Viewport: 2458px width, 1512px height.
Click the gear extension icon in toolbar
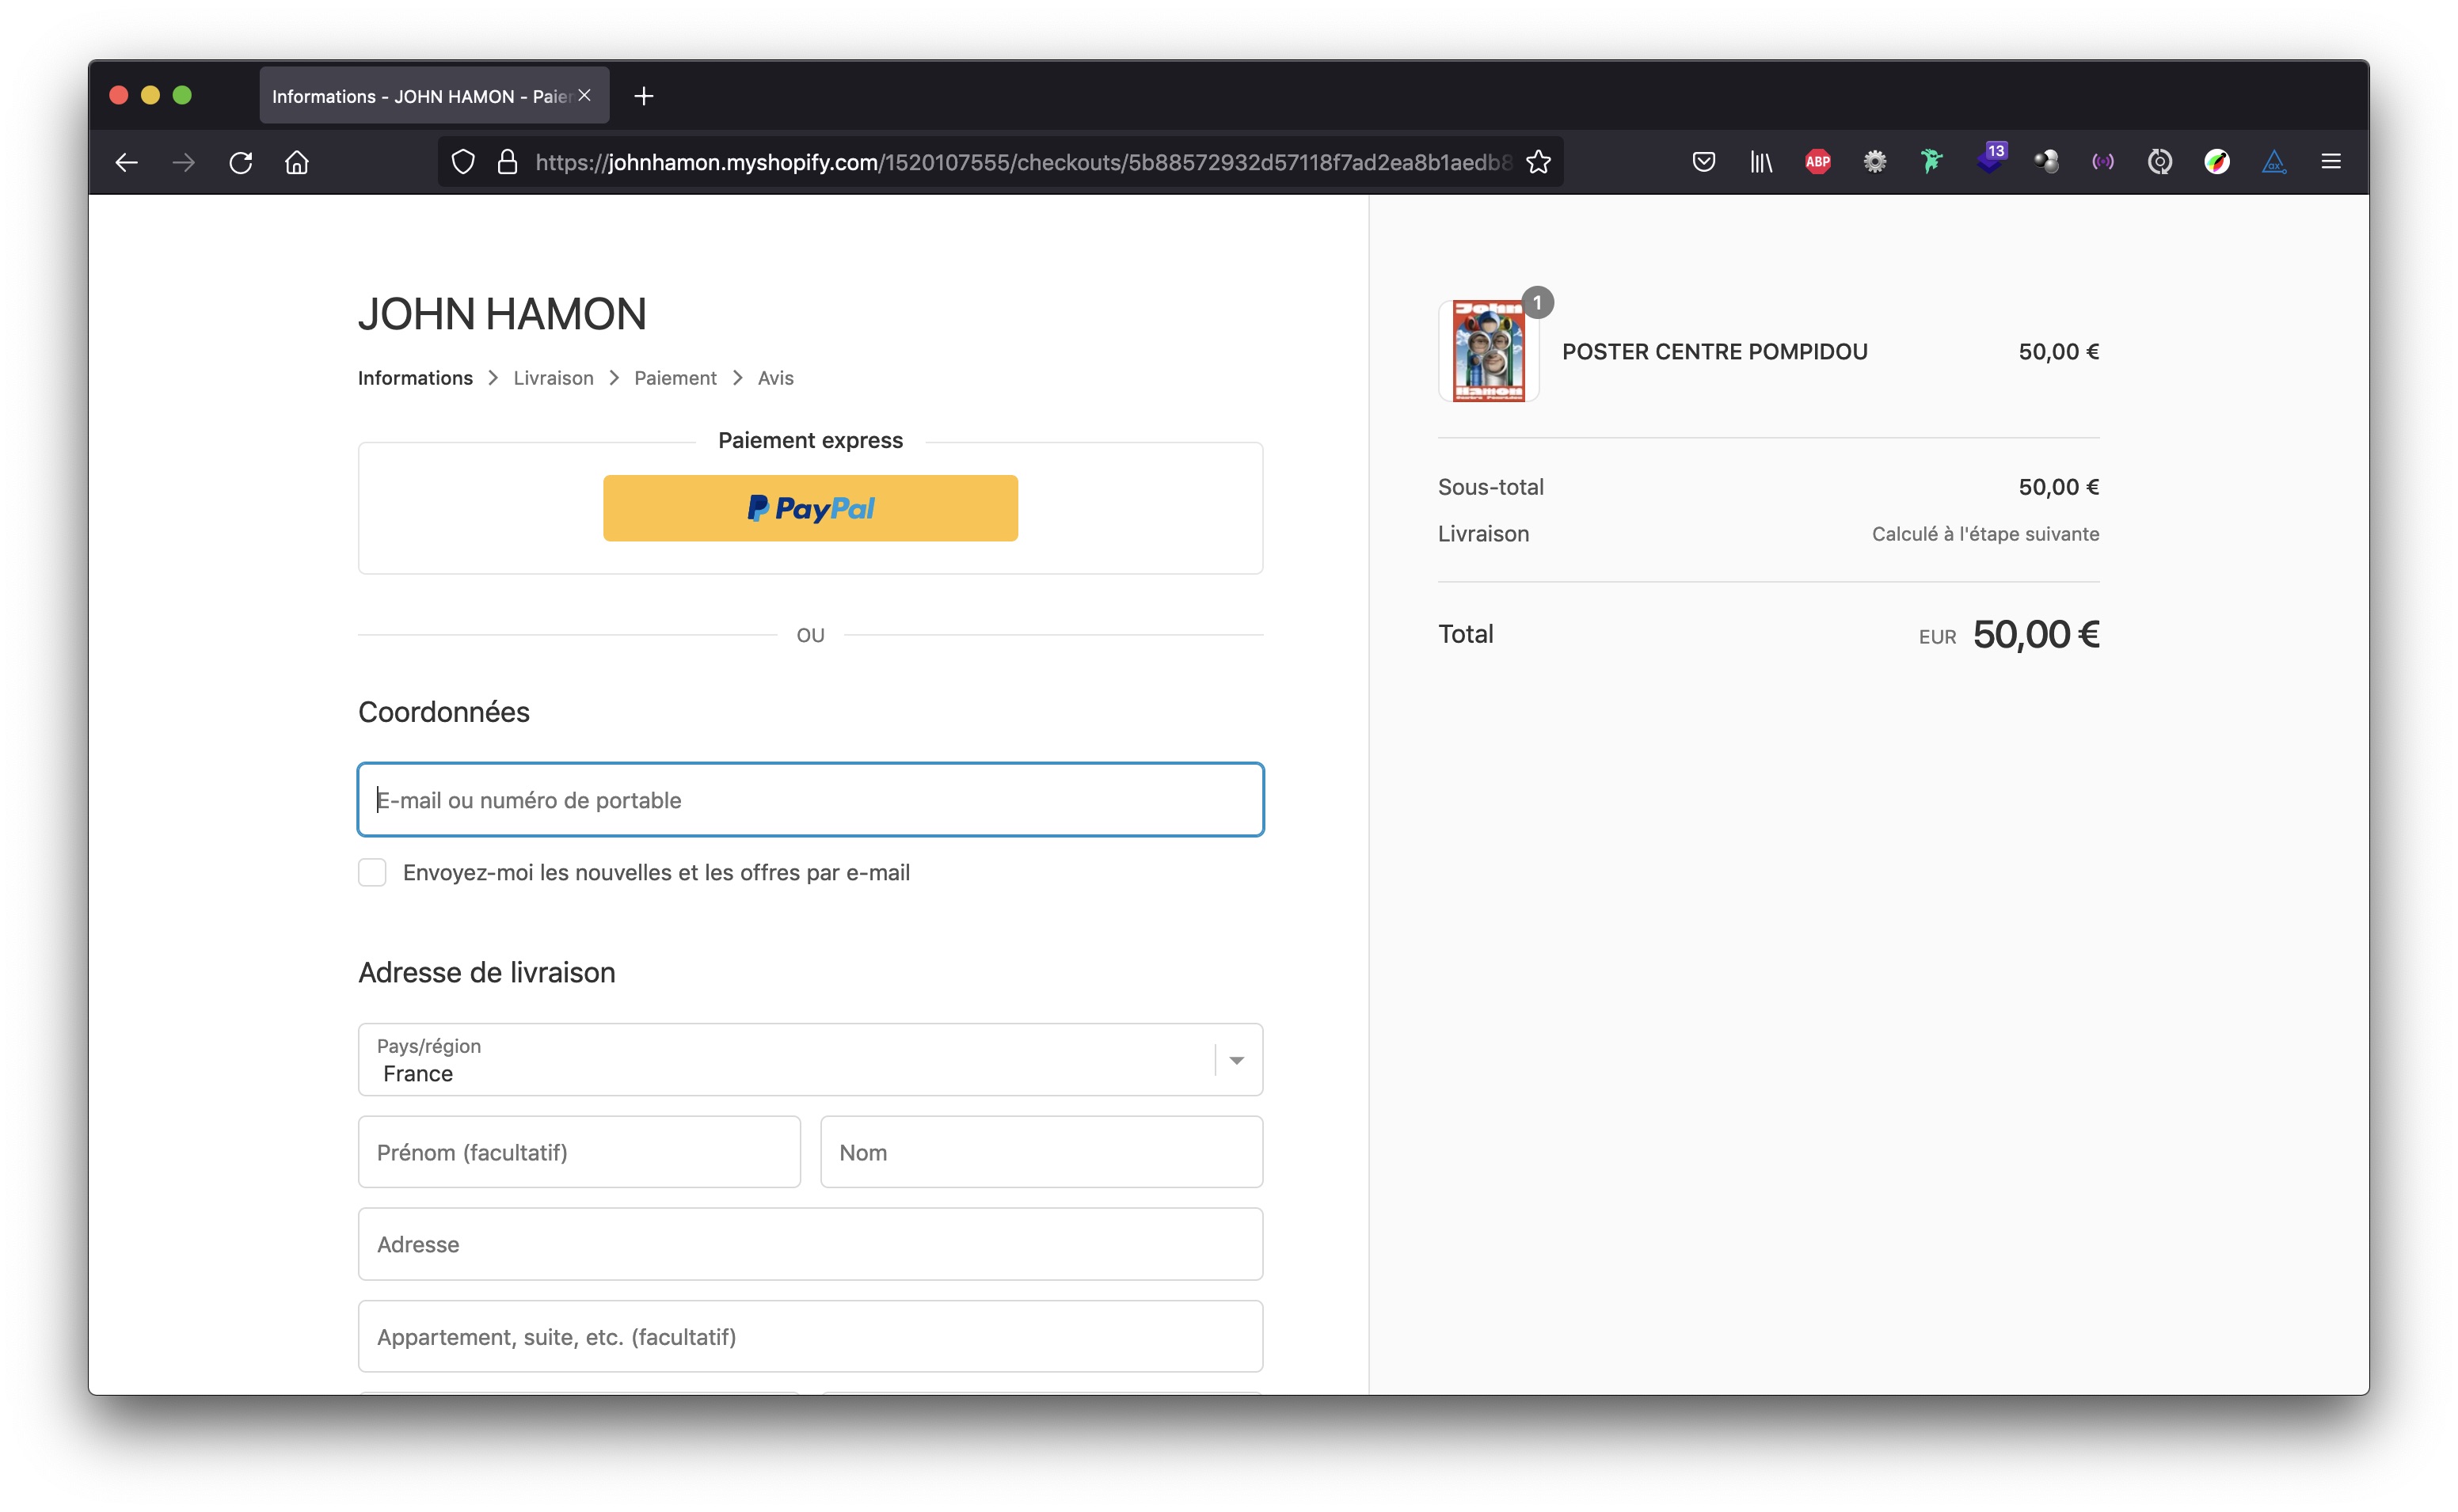(x=1875, y=162)
